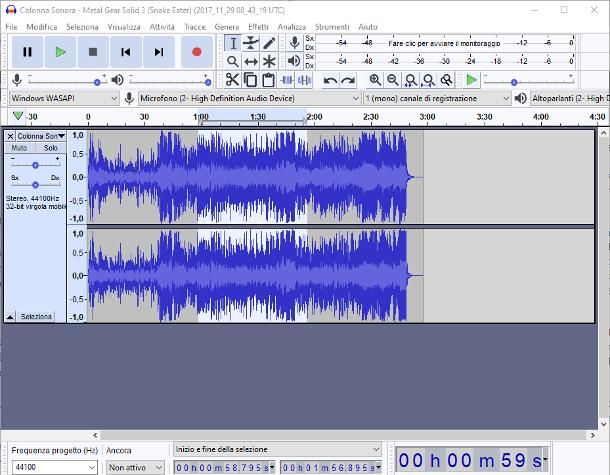The width and height of the screenshot is (610, 475).
Task: Select the Multi-tool asterisk icon
Action: point(269,61)
